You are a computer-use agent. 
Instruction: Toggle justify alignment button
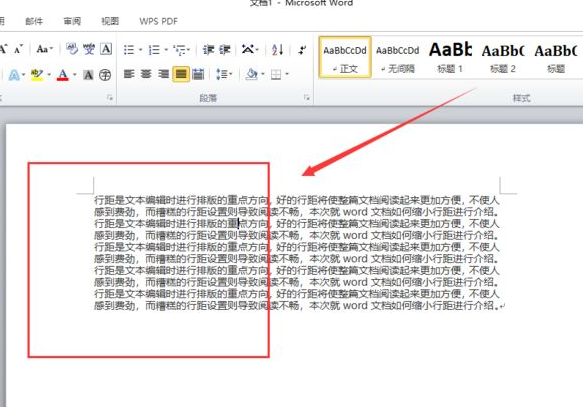click(x=181, y=74)
